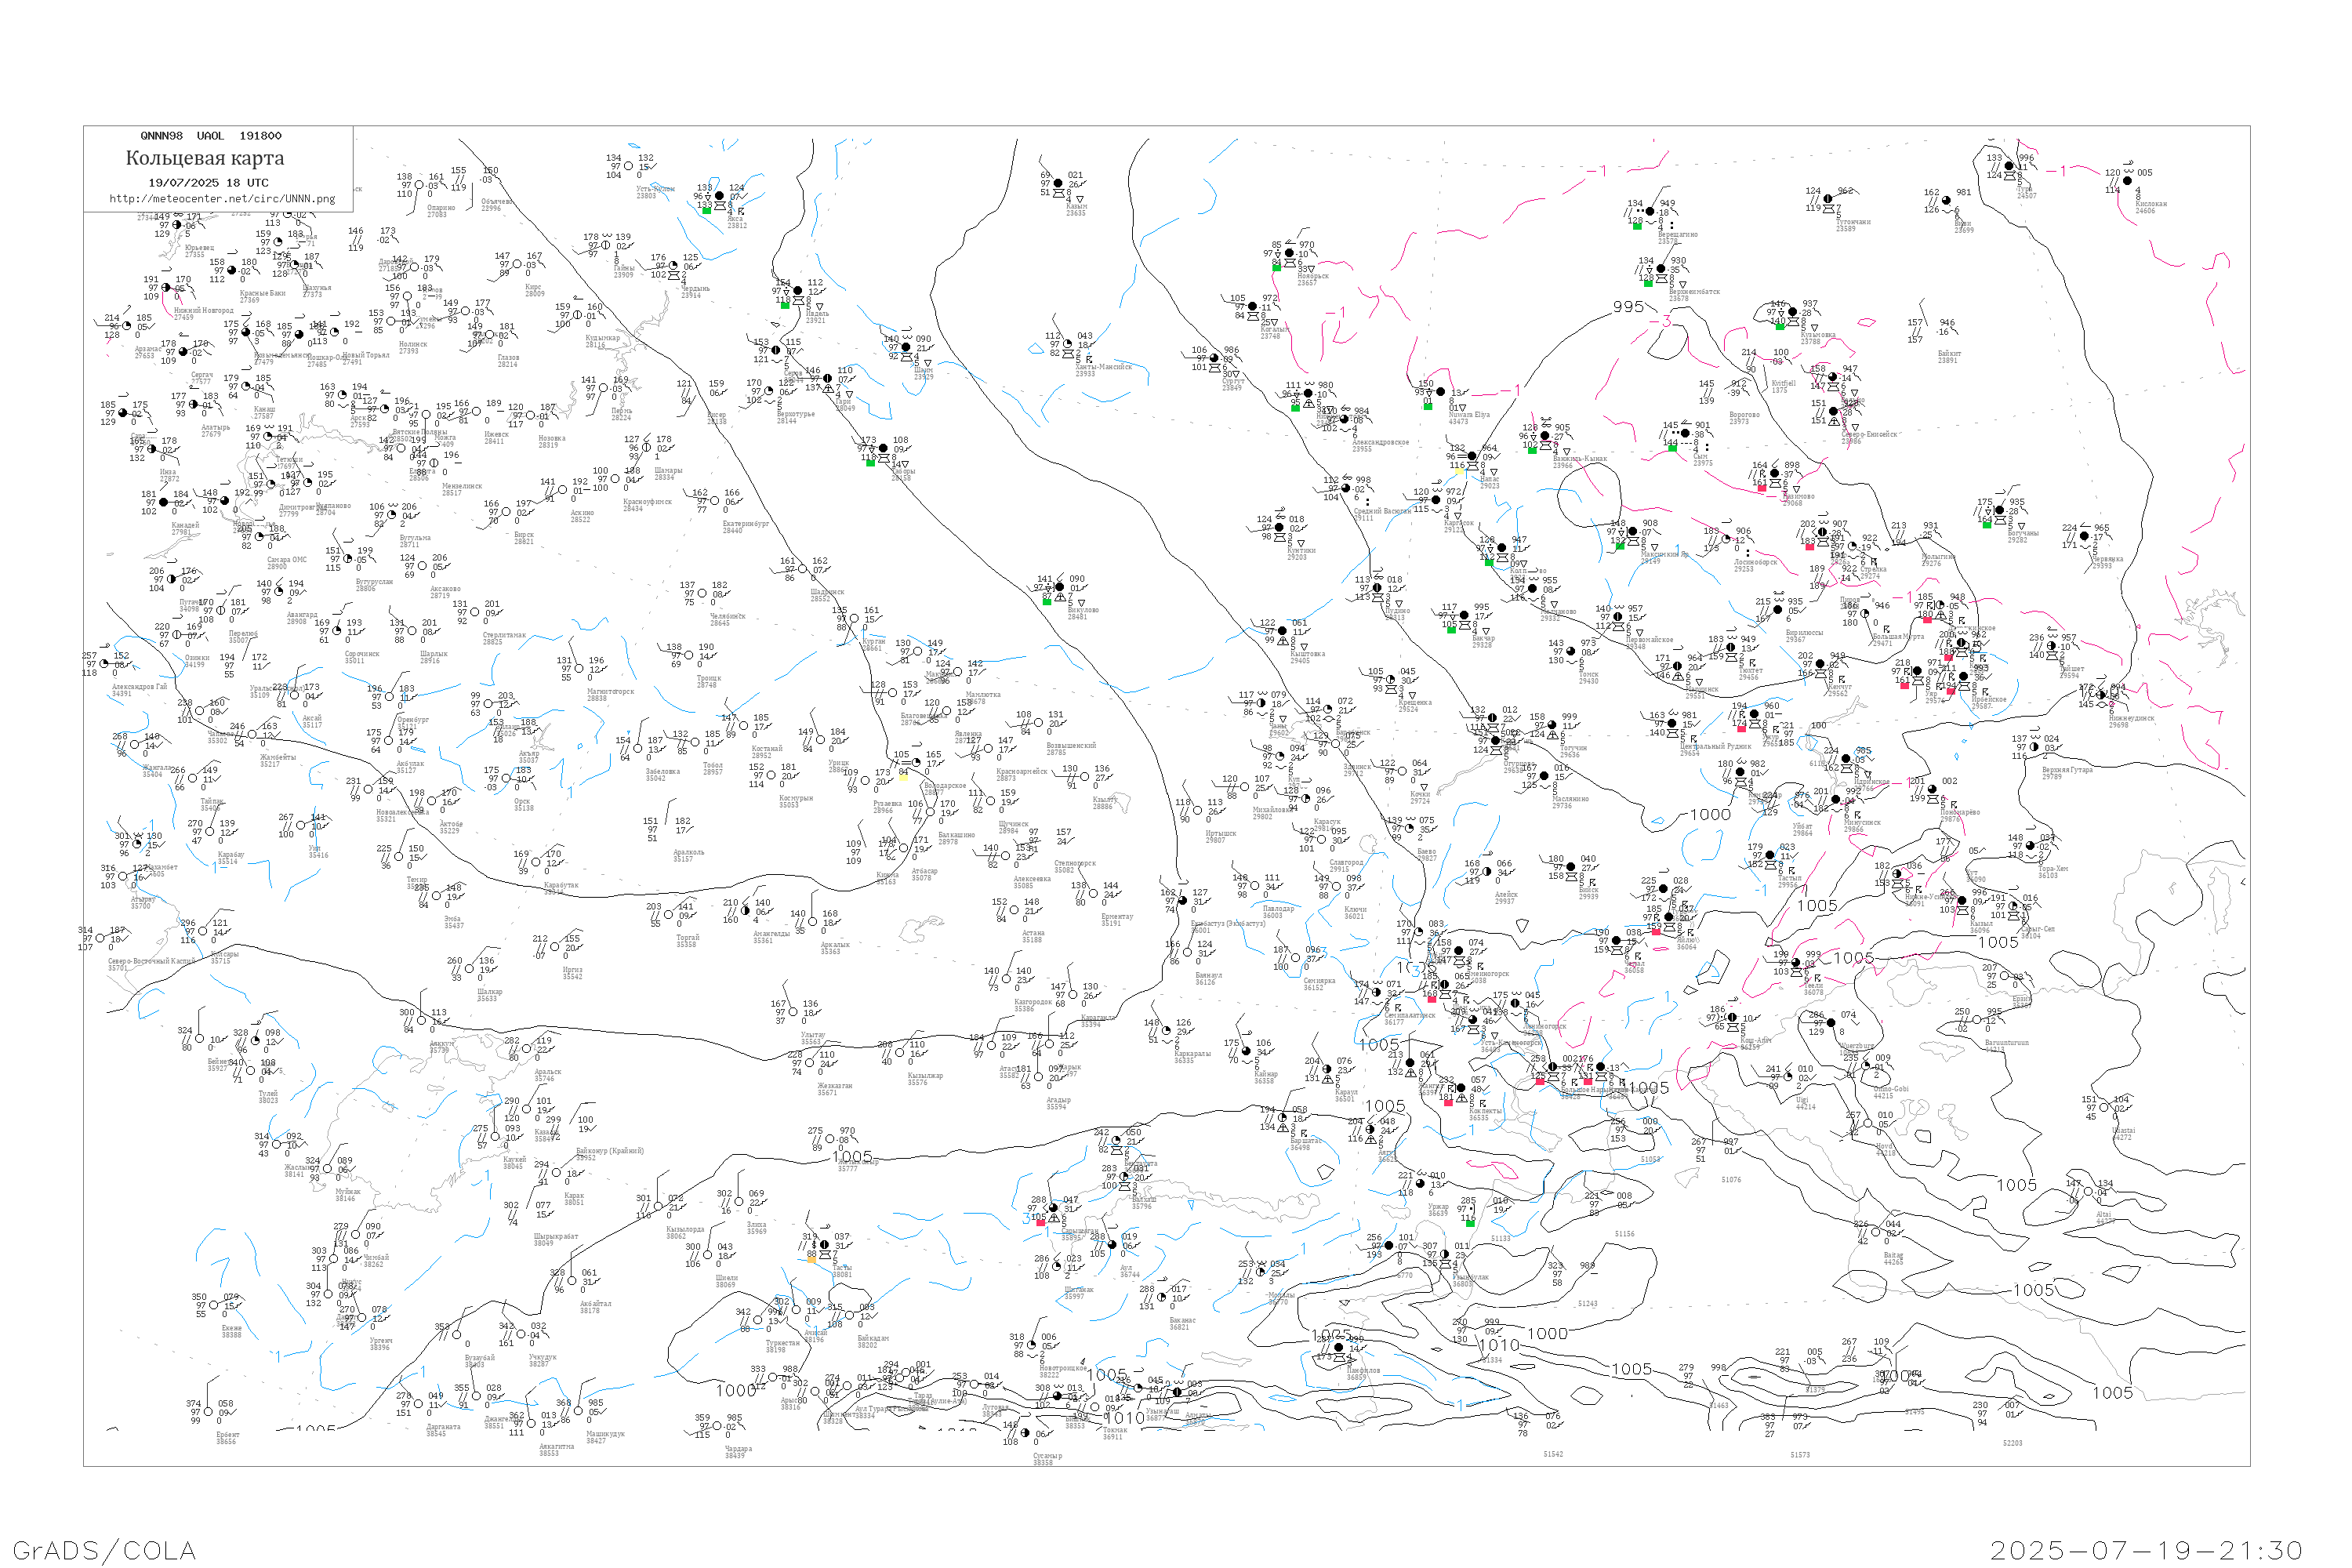
Task: Click the Богучаны station filled circle
Action: coord(2000,511)
